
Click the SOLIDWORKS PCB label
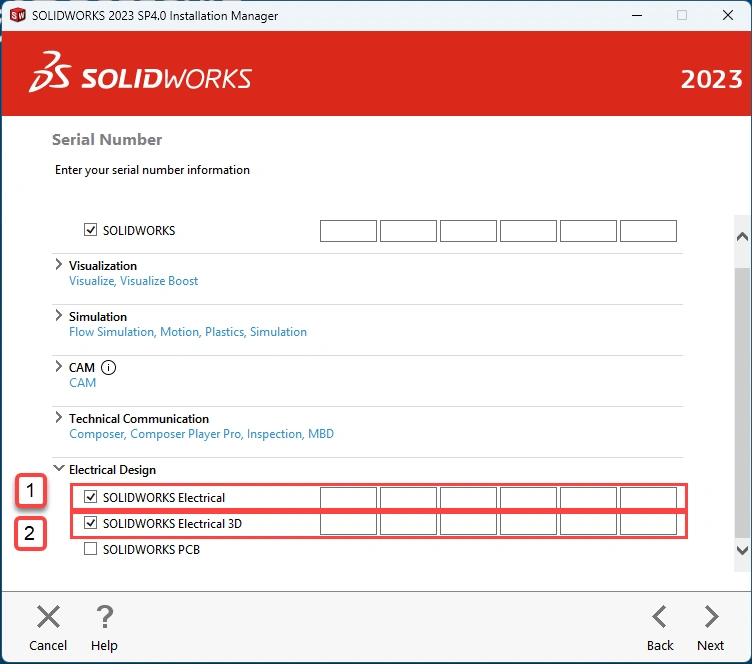pos(152,549)
